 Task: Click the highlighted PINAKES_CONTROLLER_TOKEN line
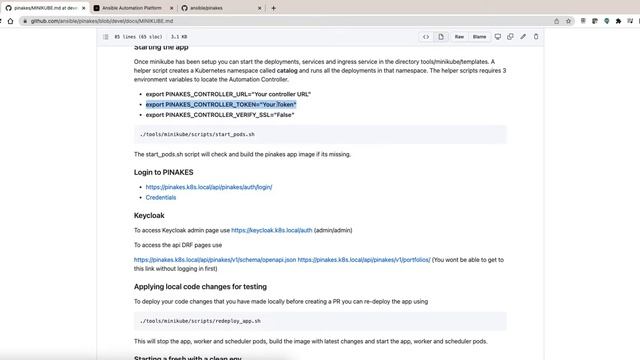[221, 104]
